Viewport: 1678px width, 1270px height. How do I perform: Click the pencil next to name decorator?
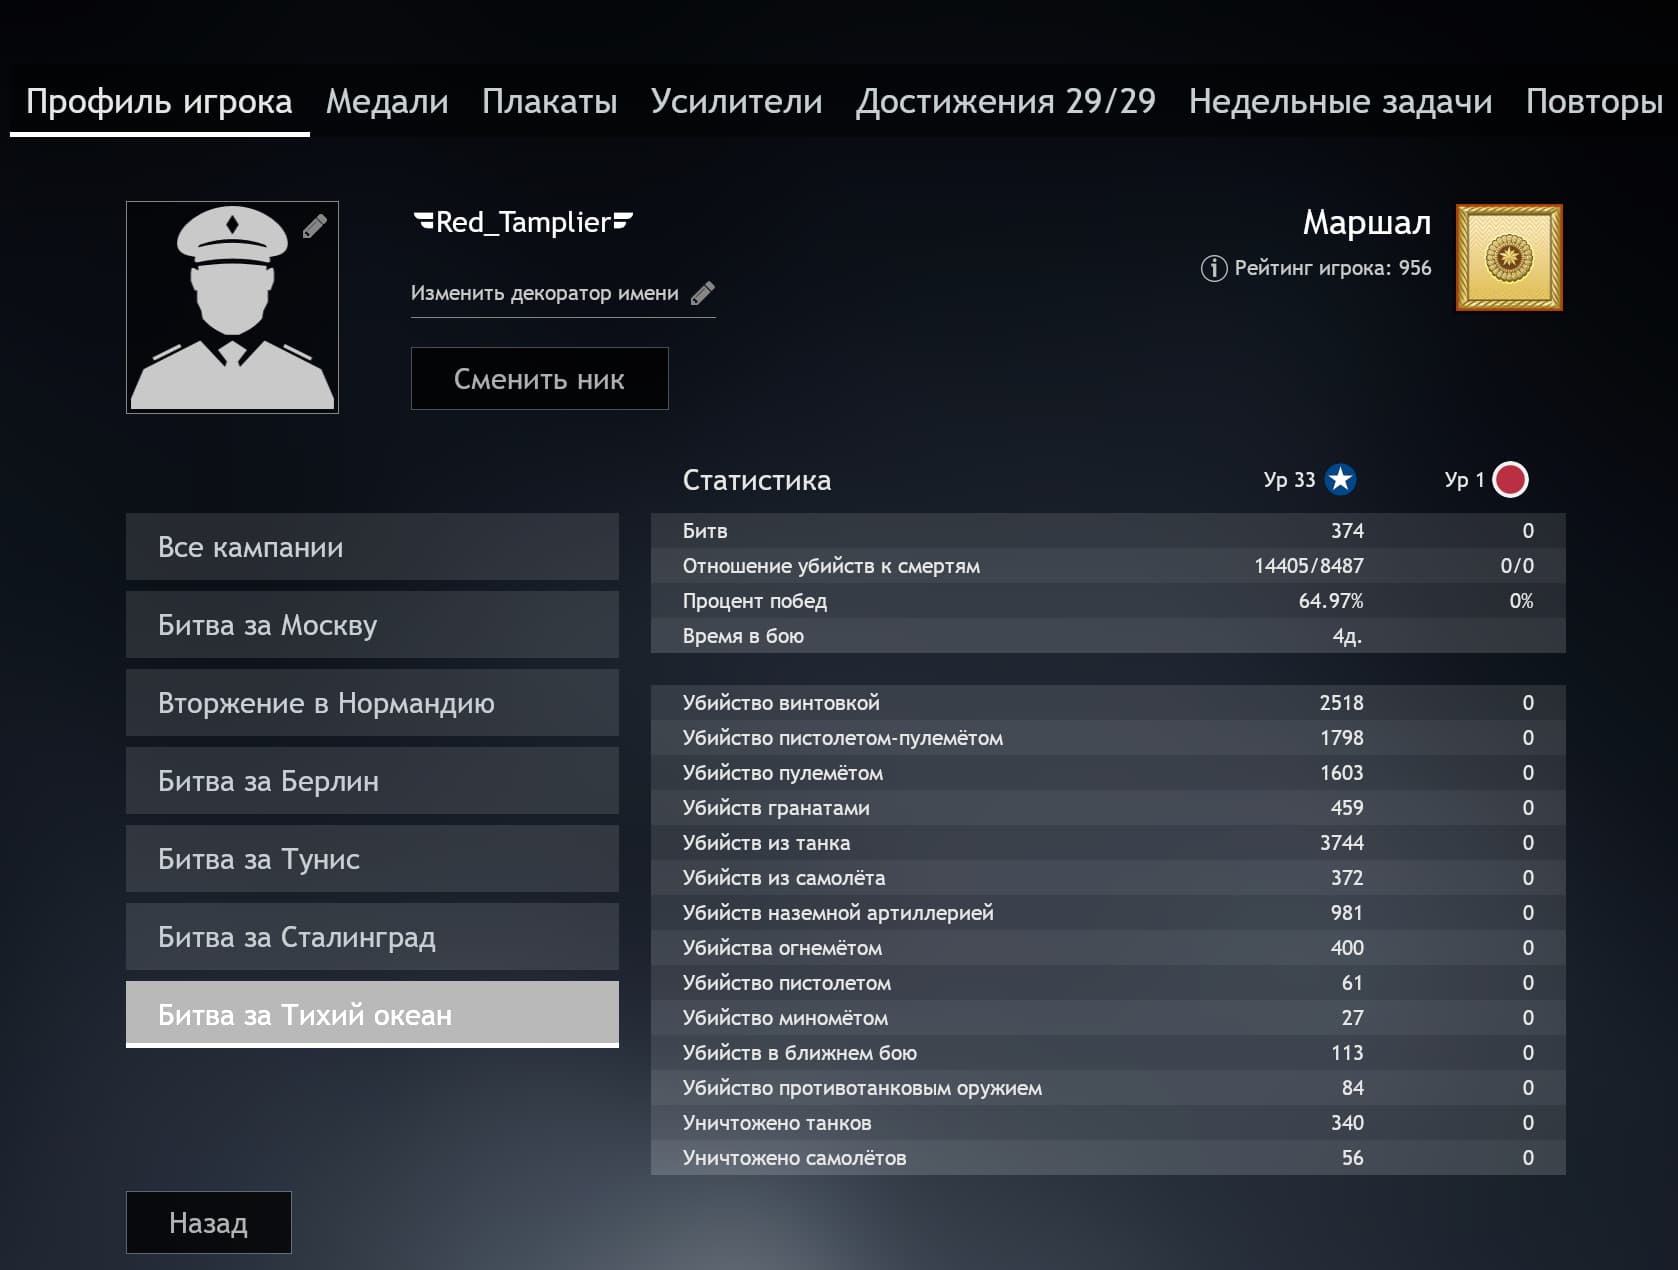tap(703, 293)
